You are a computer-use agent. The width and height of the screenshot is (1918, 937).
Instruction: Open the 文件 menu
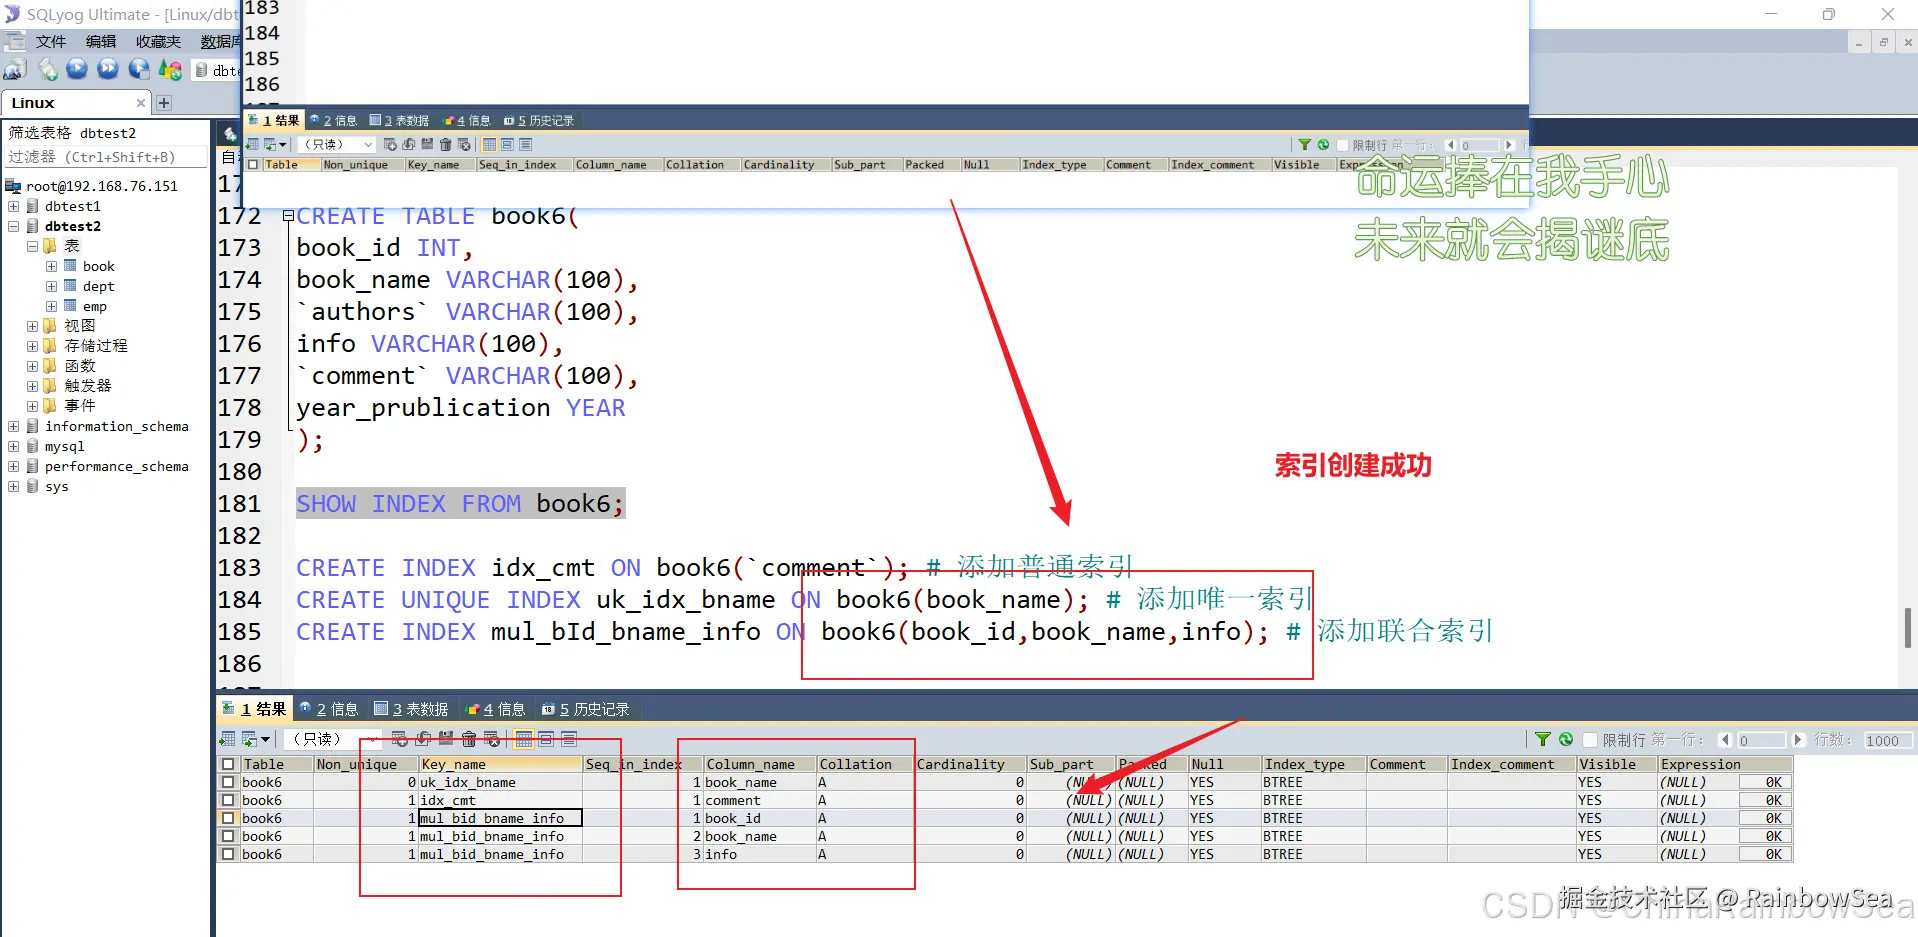[50, 41]
